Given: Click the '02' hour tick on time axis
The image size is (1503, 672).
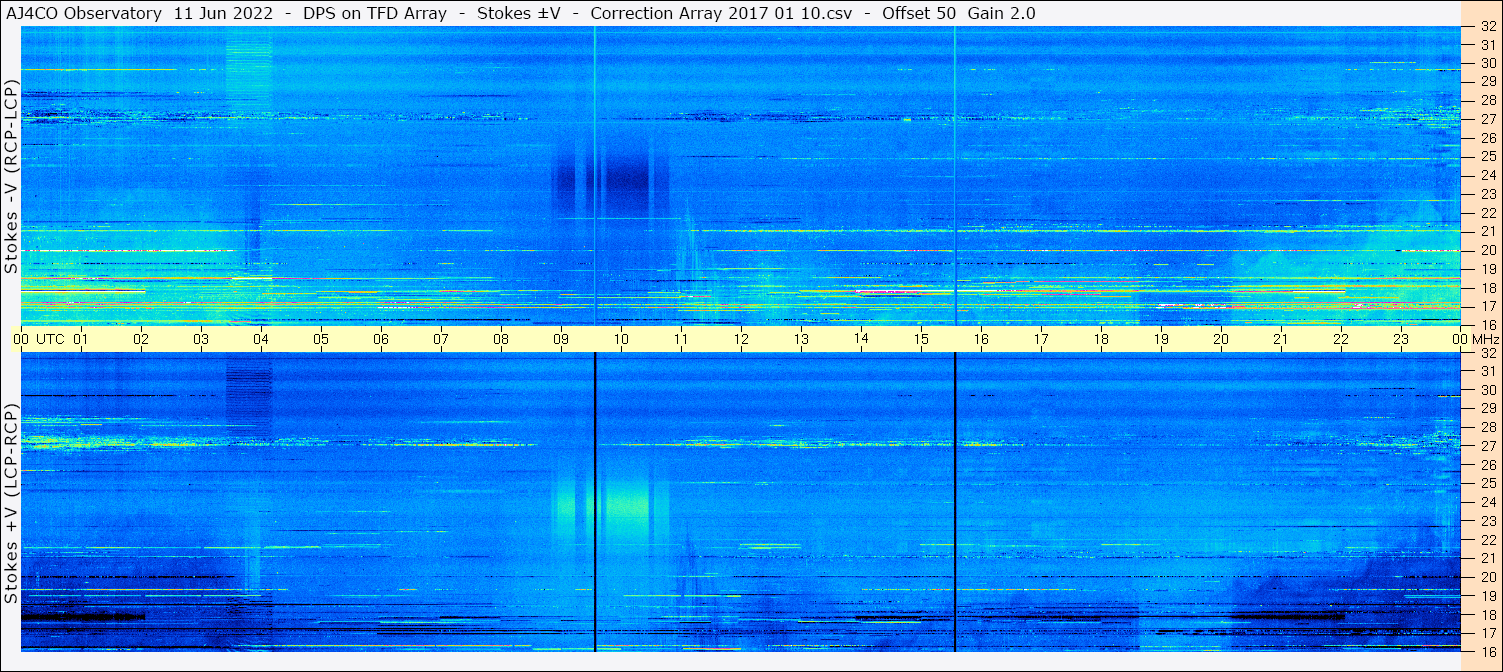Looking at the screenshot, I should click(x=141, y=339).
